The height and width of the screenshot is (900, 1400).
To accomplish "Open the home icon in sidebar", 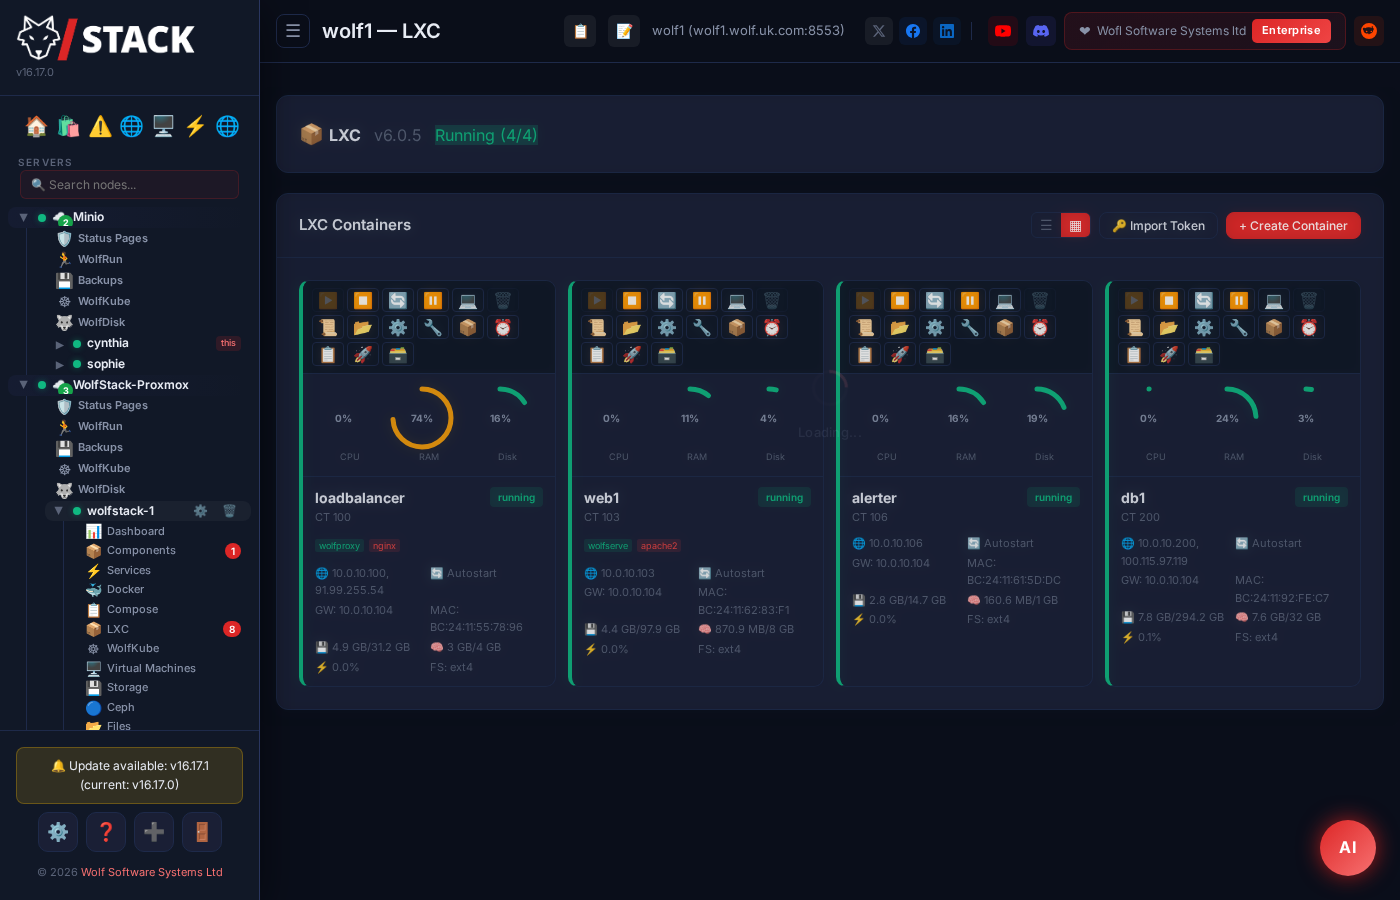I will pos(36,126).
